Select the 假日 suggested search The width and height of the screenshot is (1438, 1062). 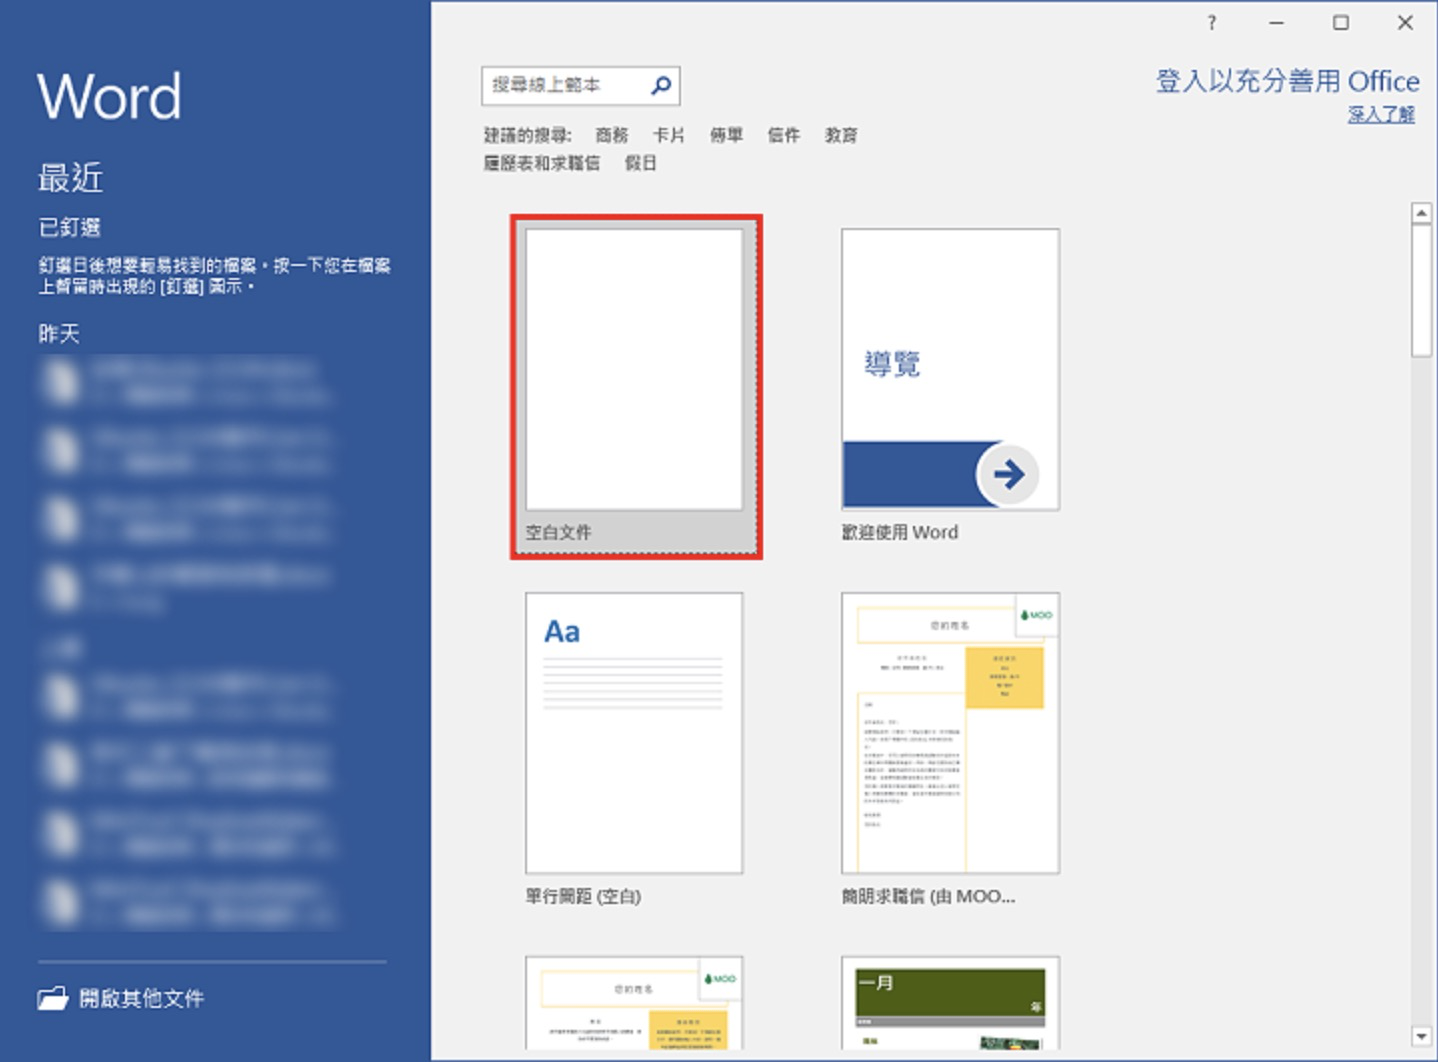pyautogui.click(x=641, y=163)
